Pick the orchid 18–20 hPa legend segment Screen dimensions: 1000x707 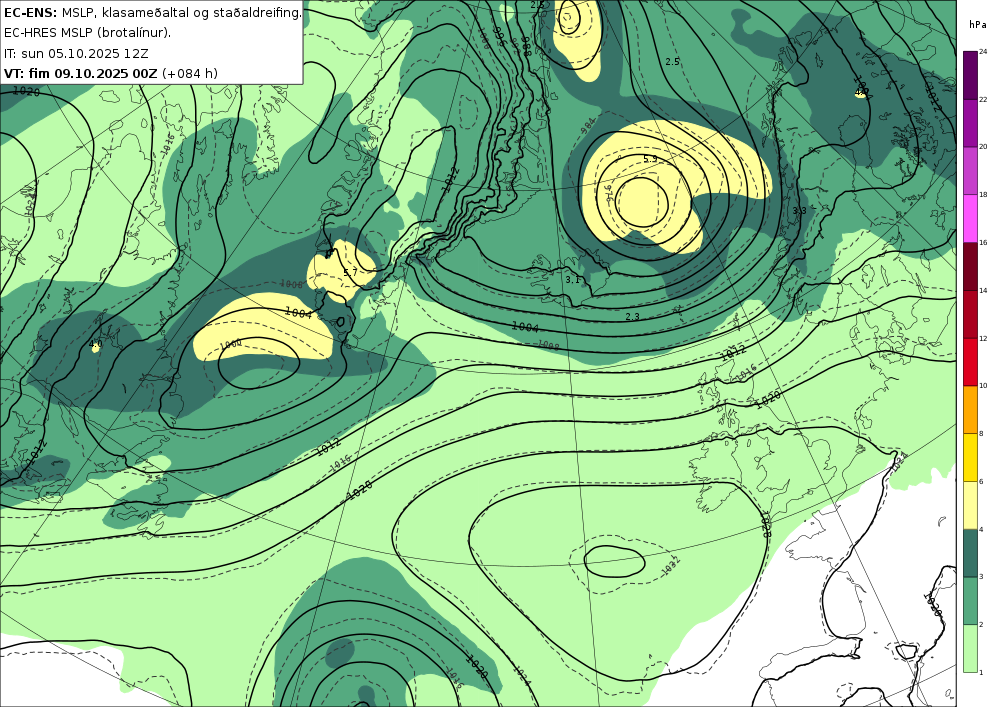(x=970, y=170)
